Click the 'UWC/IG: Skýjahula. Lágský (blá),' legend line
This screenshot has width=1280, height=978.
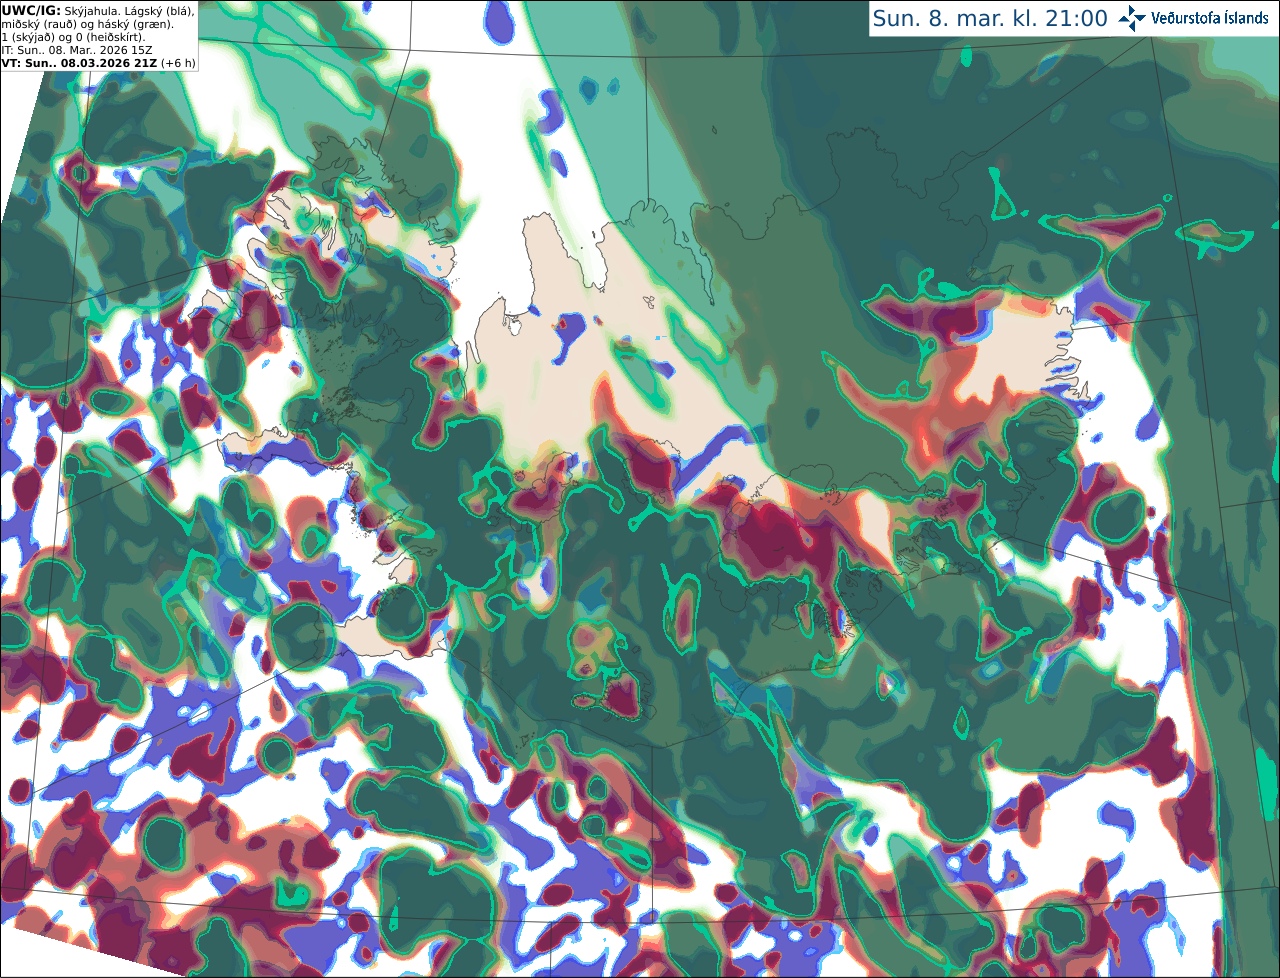pyautogui.click(x=98, y=10)
